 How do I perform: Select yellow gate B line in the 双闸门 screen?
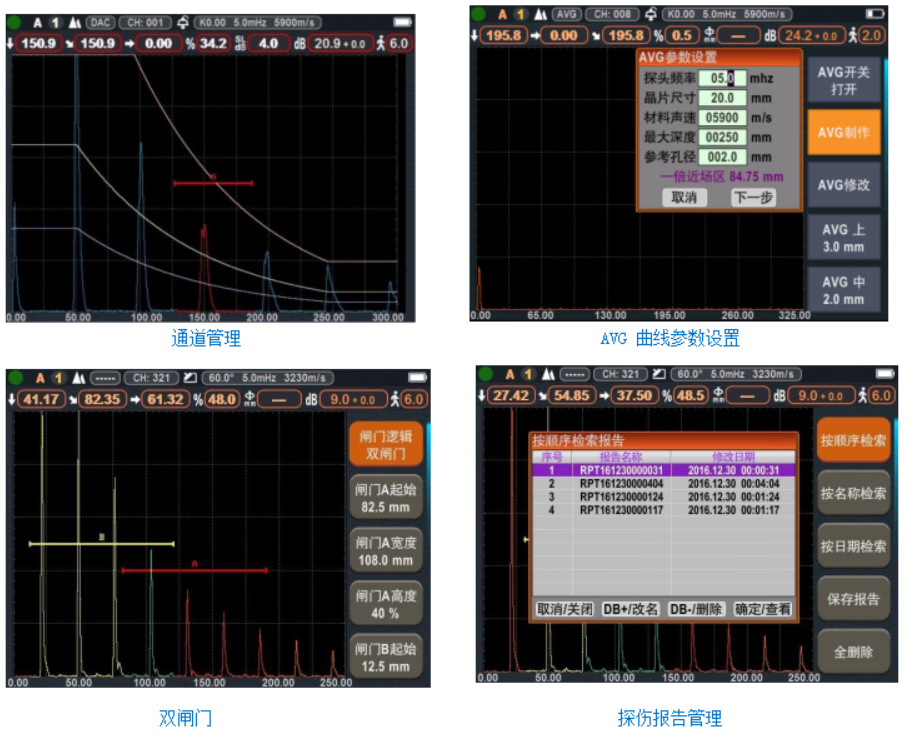point(101,544)
